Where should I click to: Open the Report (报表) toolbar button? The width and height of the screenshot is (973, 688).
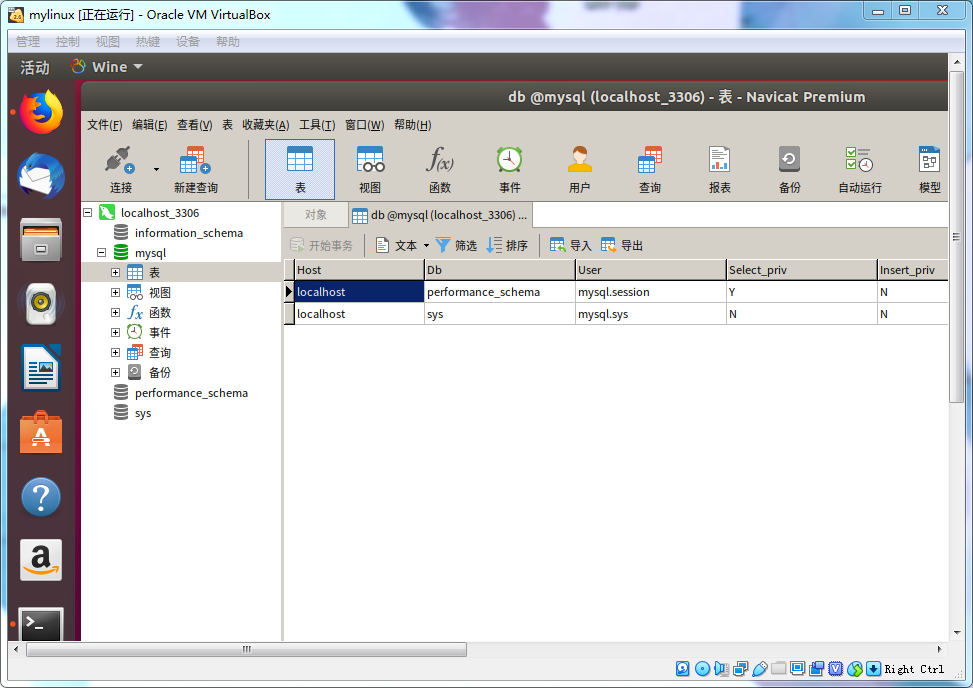click(x=719, y=169)
